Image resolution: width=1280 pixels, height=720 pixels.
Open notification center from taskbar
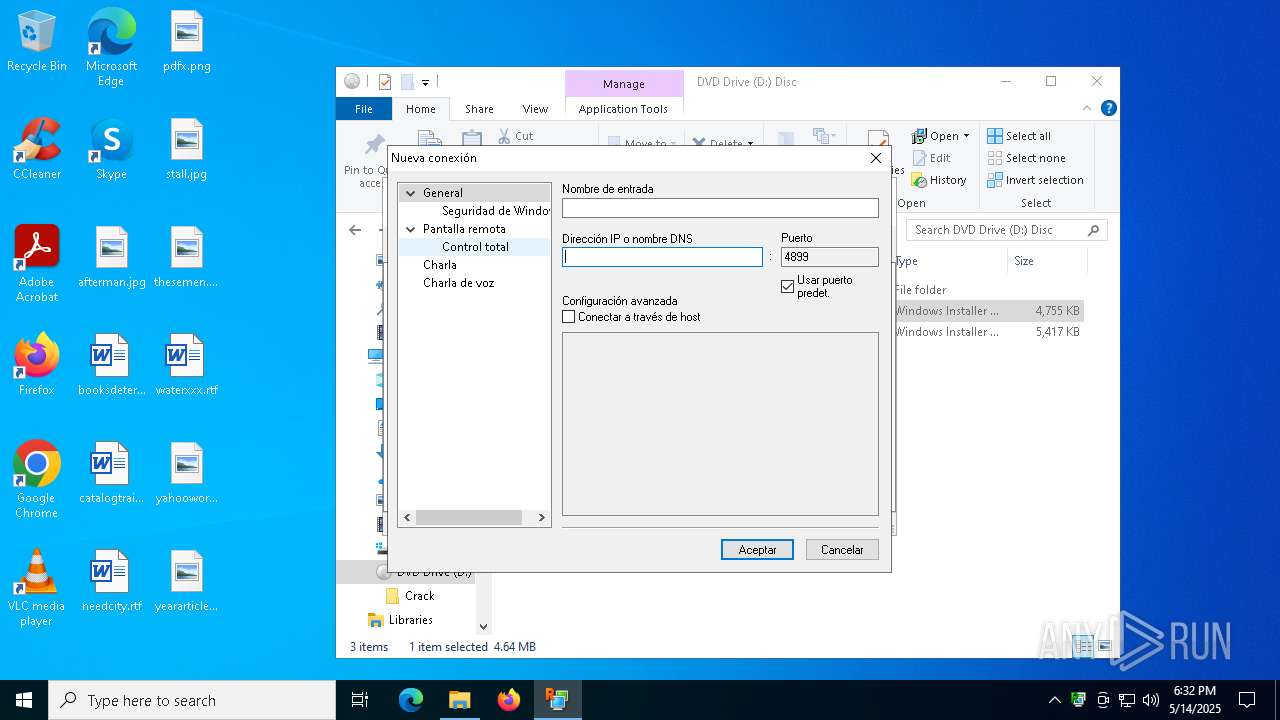(x=1247, y=700)
